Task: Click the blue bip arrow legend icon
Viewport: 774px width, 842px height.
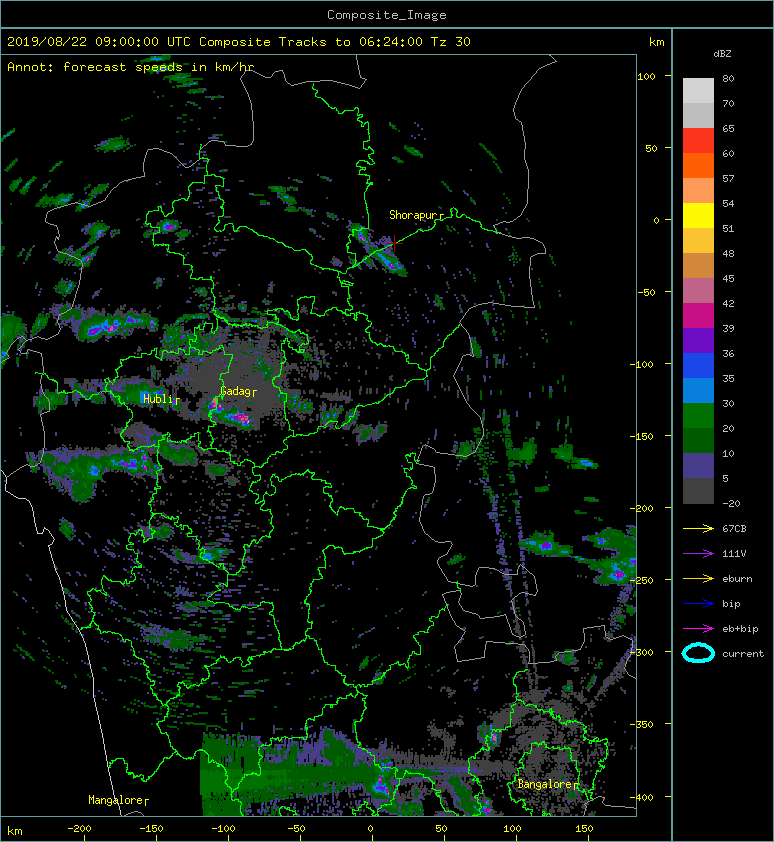Action: (698, 604)
